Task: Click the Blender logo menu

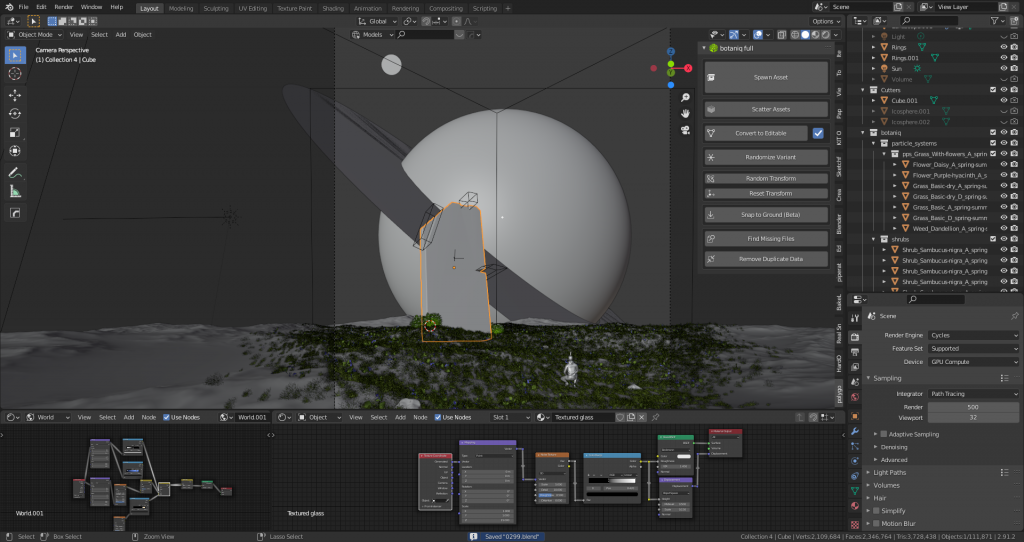Action: [x=8, y=7]
